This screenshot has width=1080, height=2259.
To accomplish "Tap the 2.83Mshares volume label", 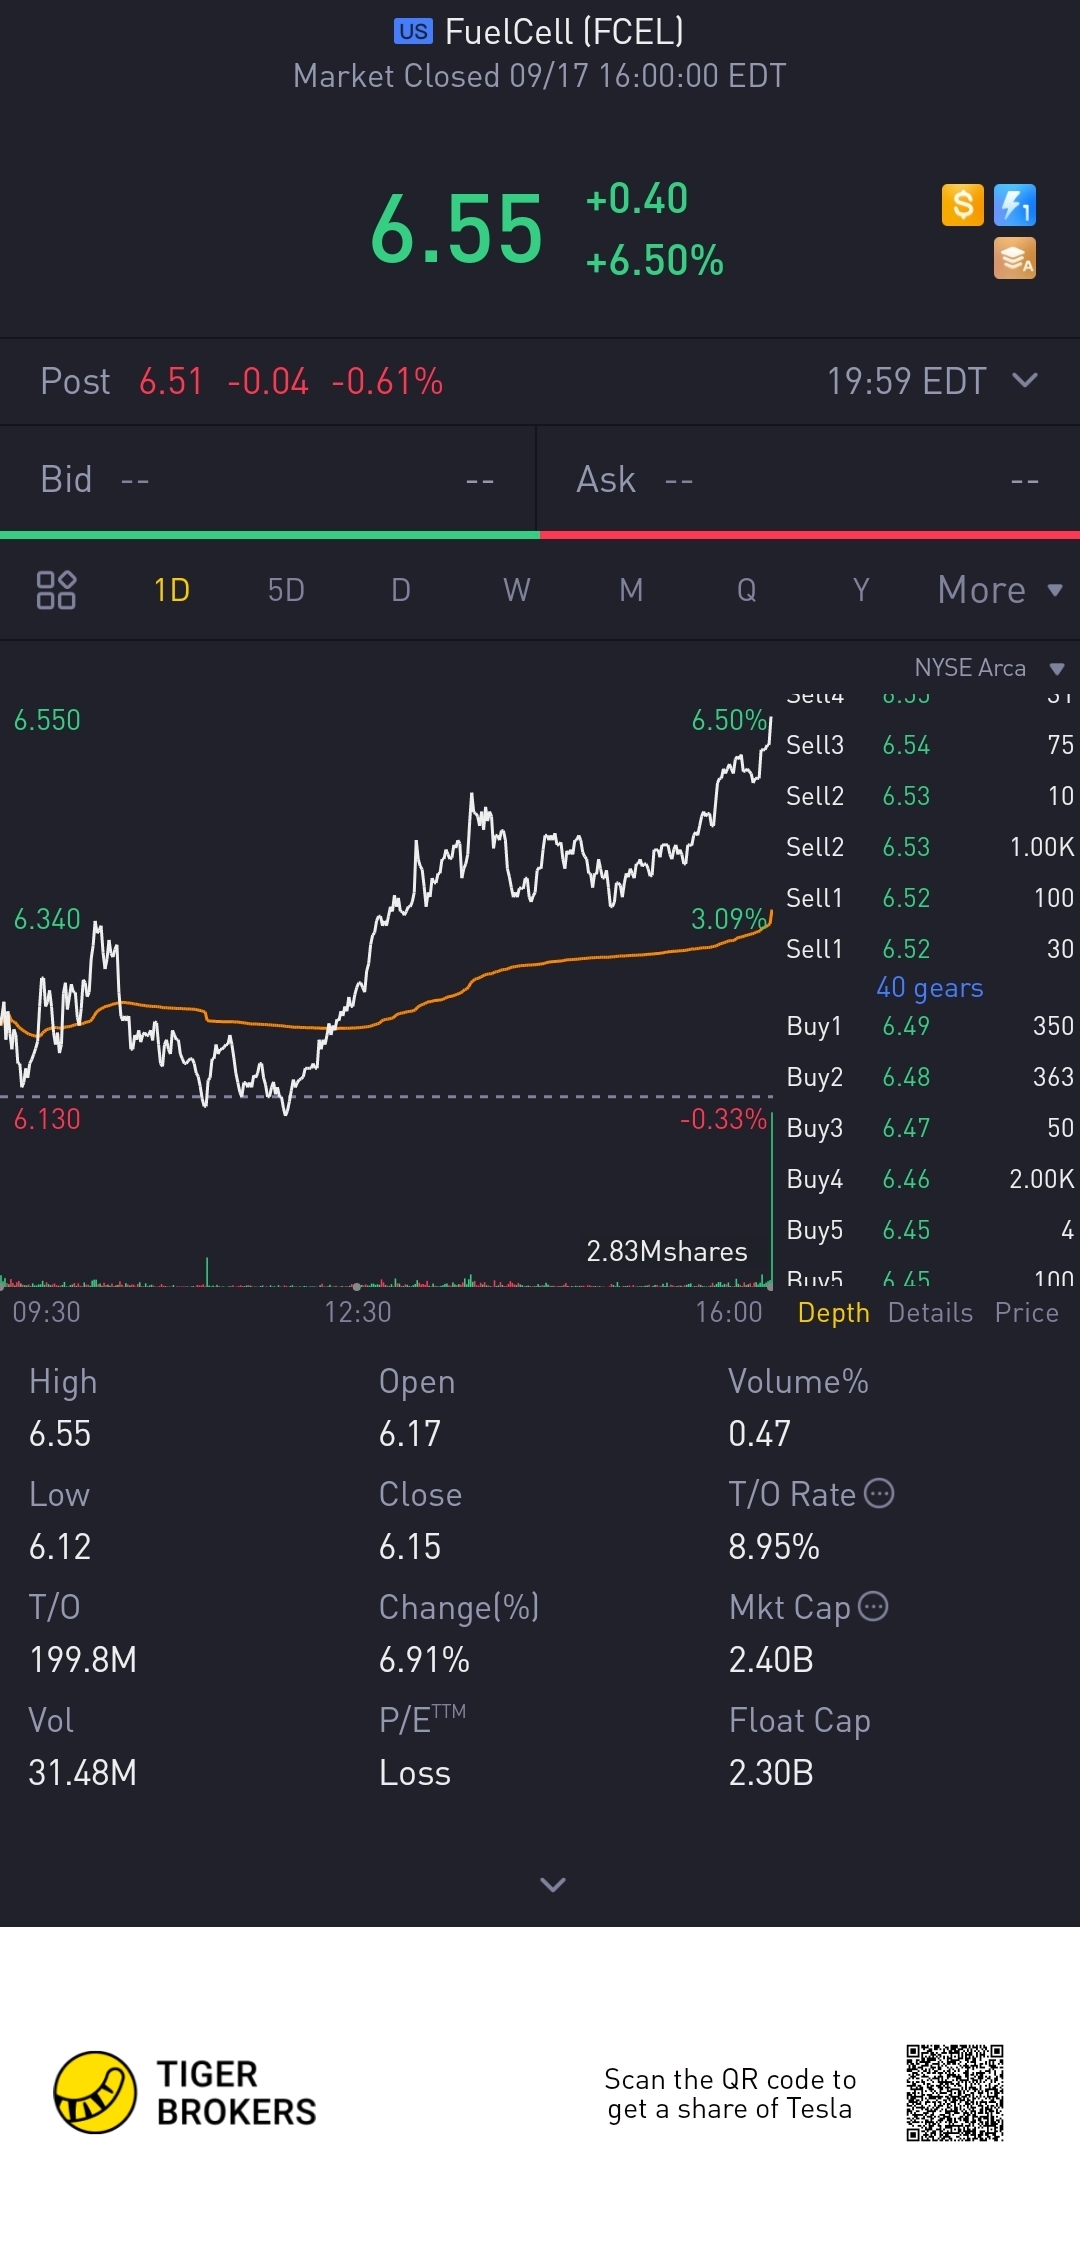I will pyautogui.click(x=667, y=1251).
